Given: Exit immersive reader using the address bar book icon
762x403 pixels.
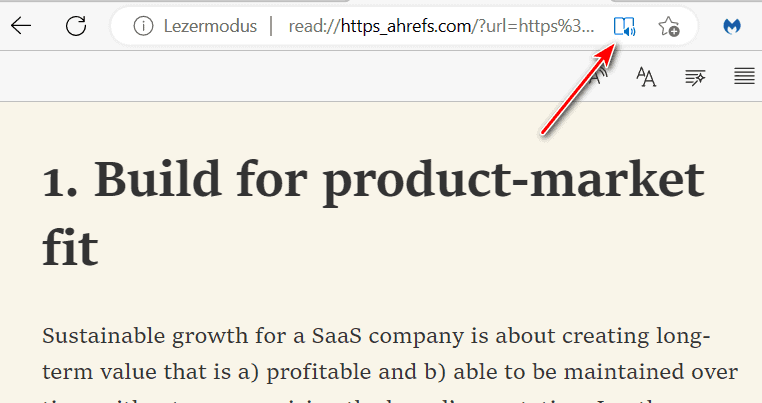Looking at the screenshot, I should 624,26.
